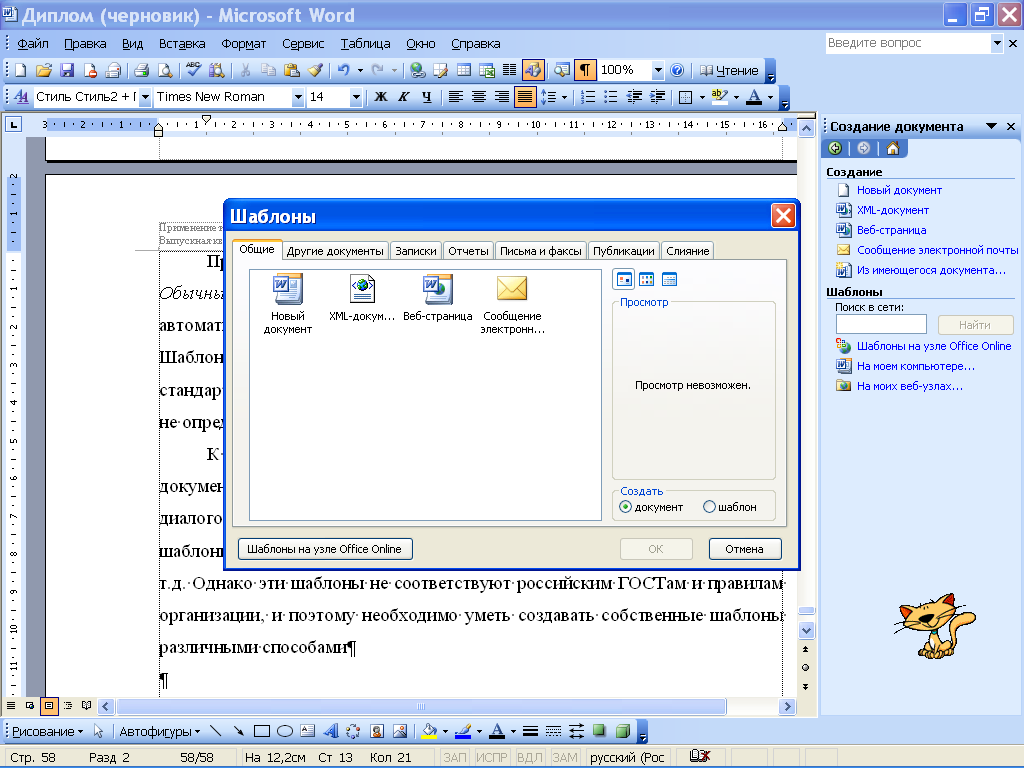
Task: Click the Microsoft Word Help question icon
Action: pos(677,70)
